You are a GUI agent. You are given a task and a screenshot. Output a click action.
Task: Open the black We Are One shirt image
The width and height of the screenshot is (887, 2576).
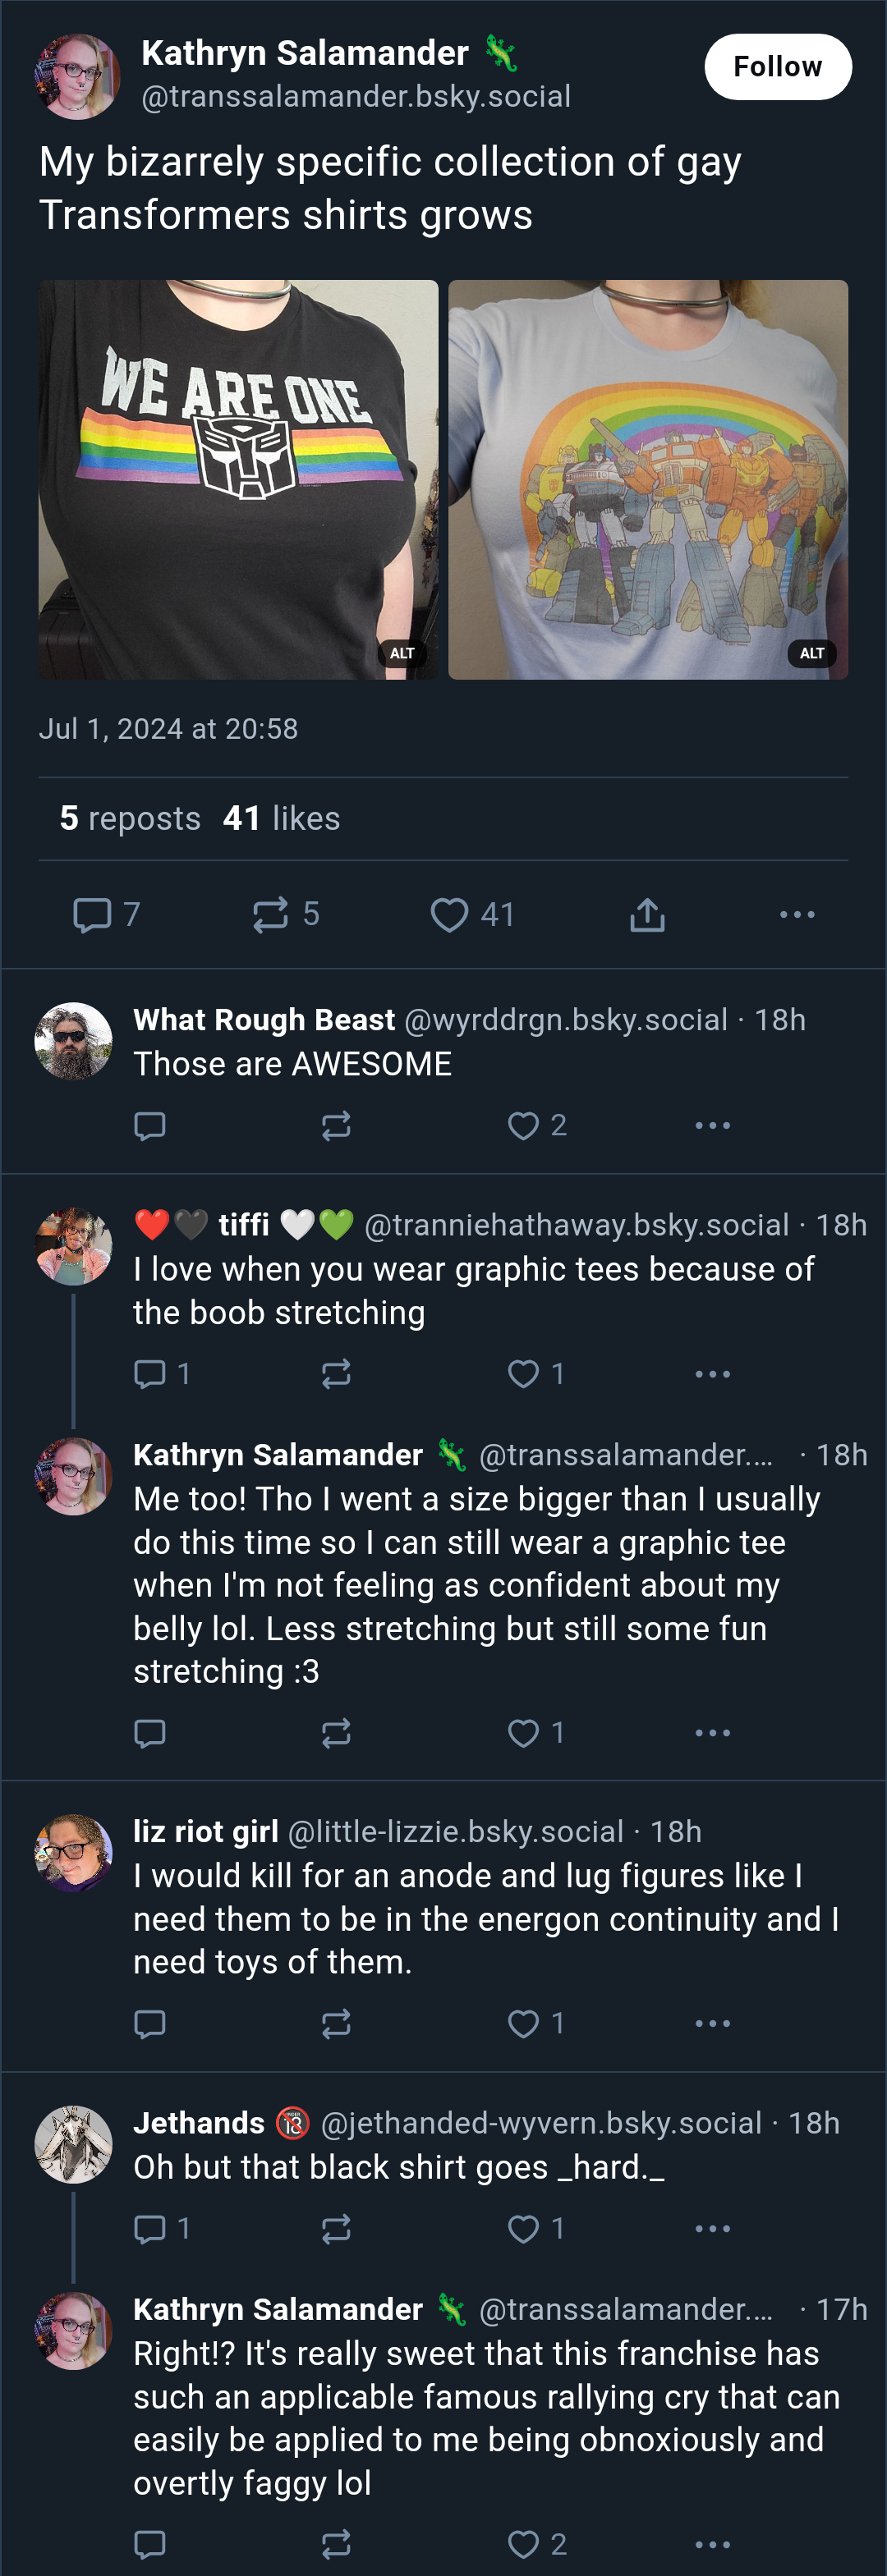(x=238, y=480)
